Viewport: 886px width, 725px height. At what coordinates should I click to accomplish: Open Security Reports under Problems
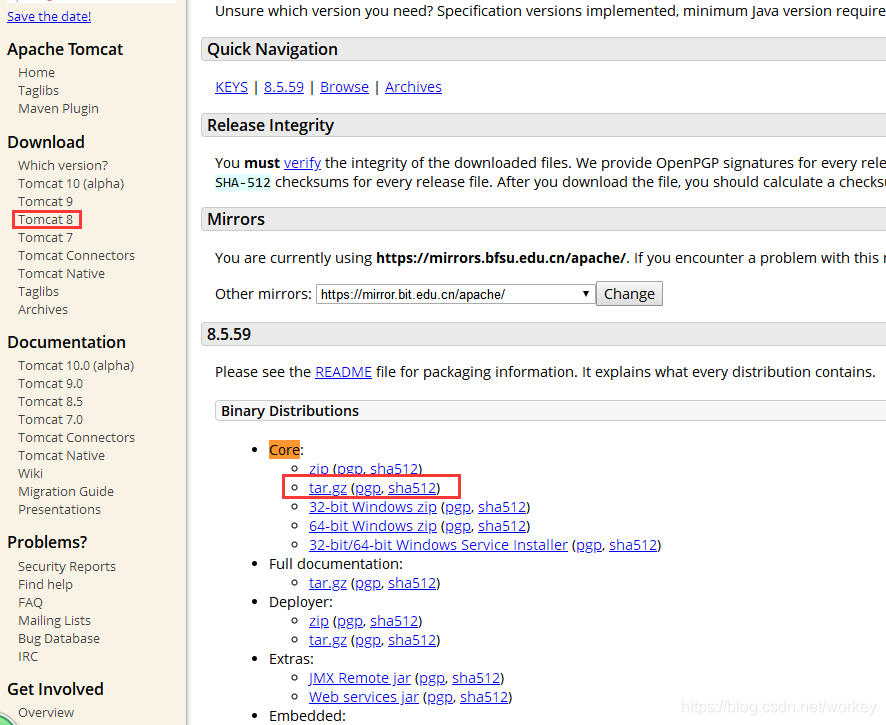[66, 566]
